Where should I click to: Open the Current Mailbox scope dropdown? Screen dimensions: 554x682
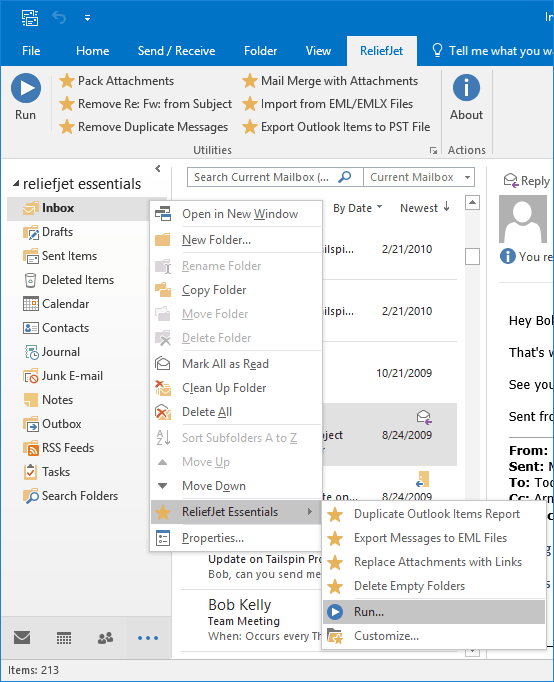pyautogui.click(x=419, y=177)
